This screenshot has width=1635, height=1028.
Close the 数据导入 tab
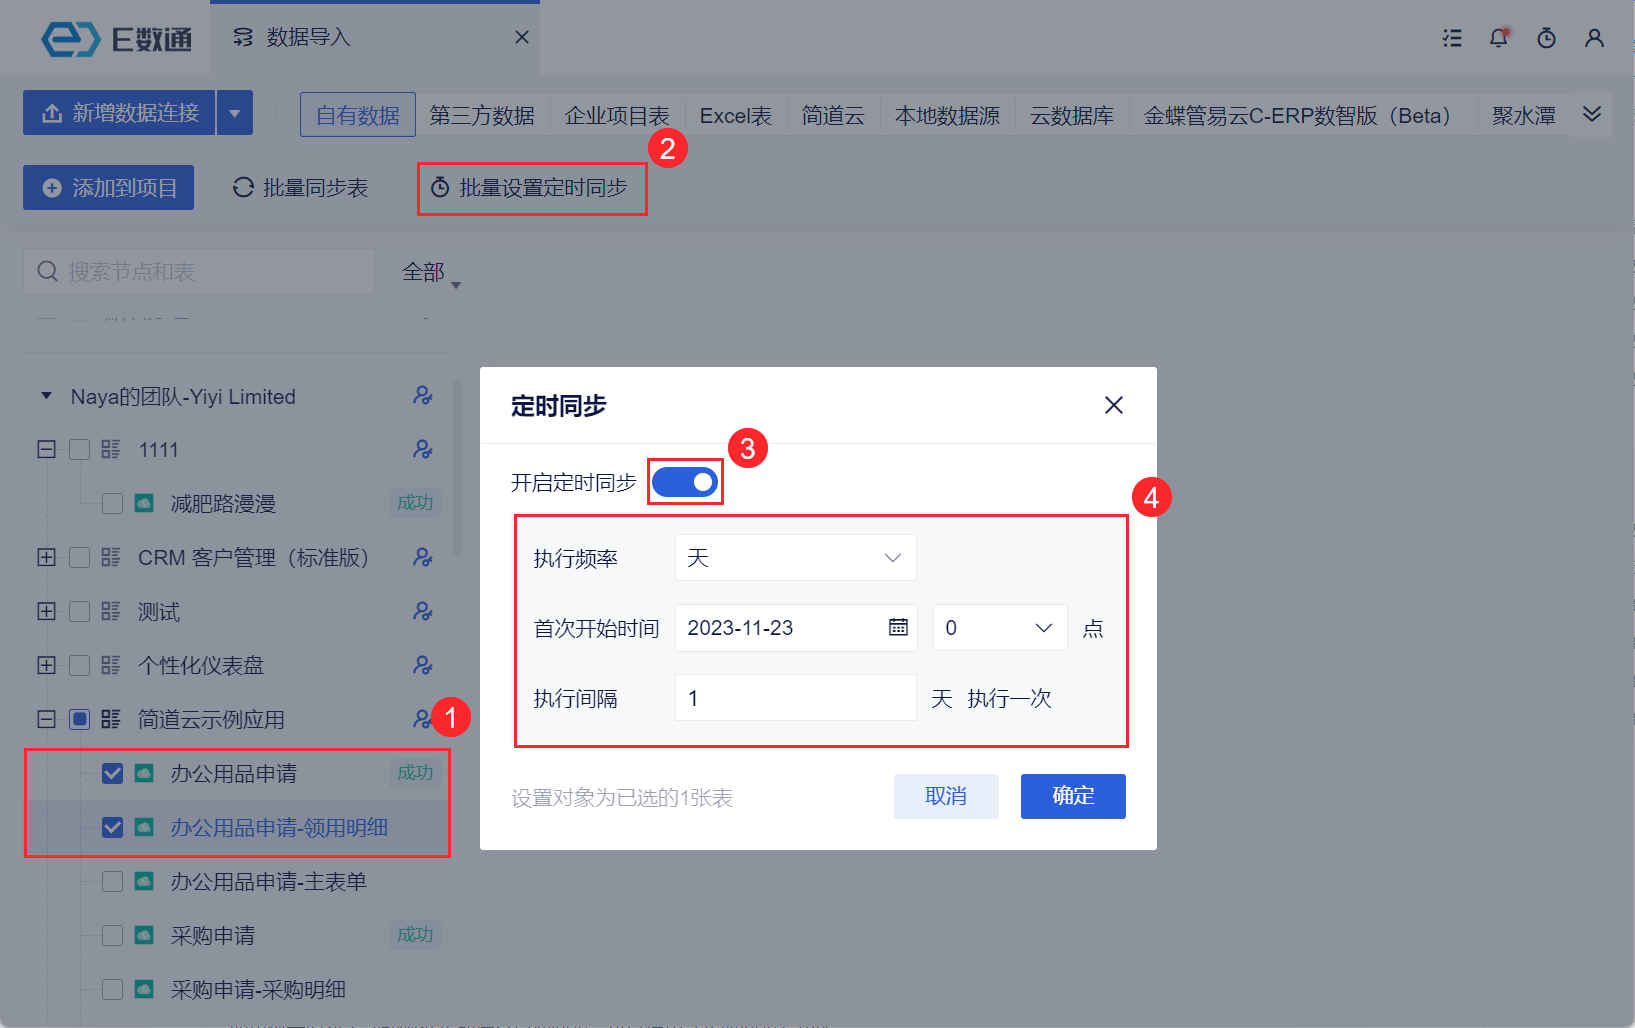(522, 37)
